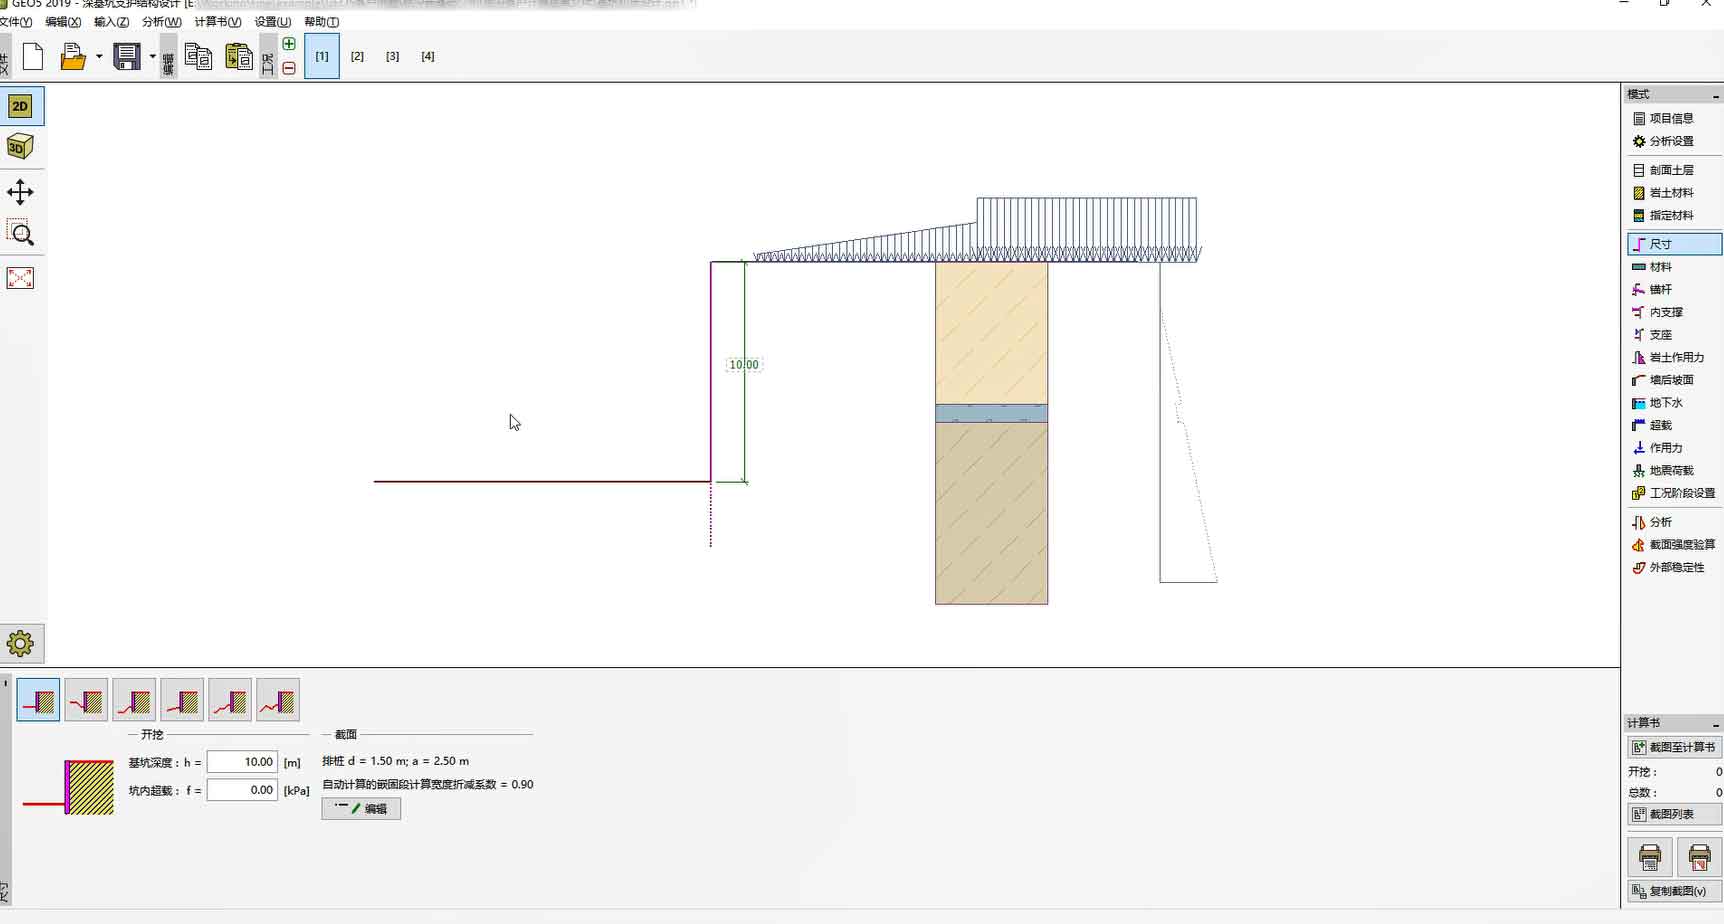
Task: Remove a construction stage with red minus
Action: pos(289,69)
